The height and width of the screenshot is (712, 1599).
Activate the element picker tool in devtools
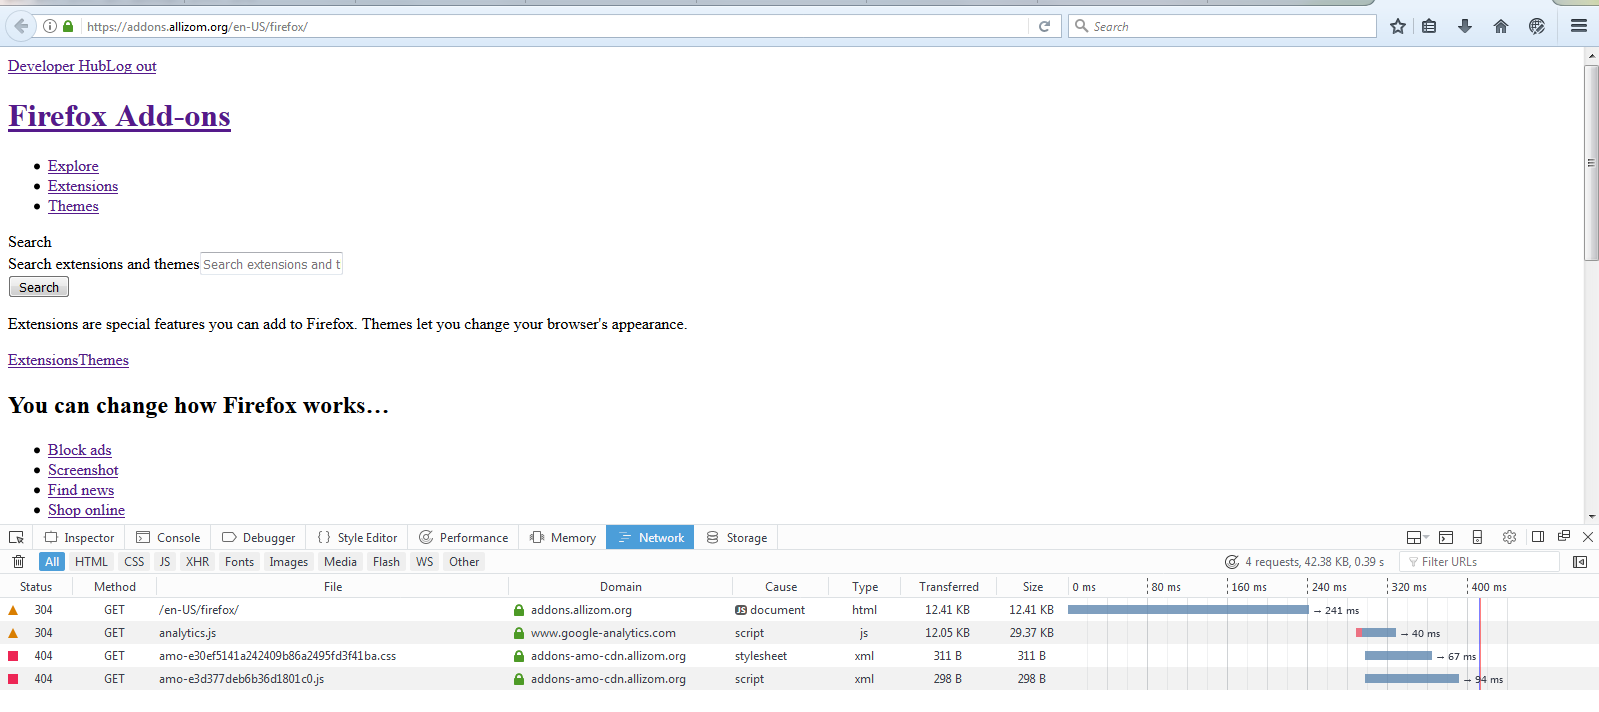coord(16,537)
